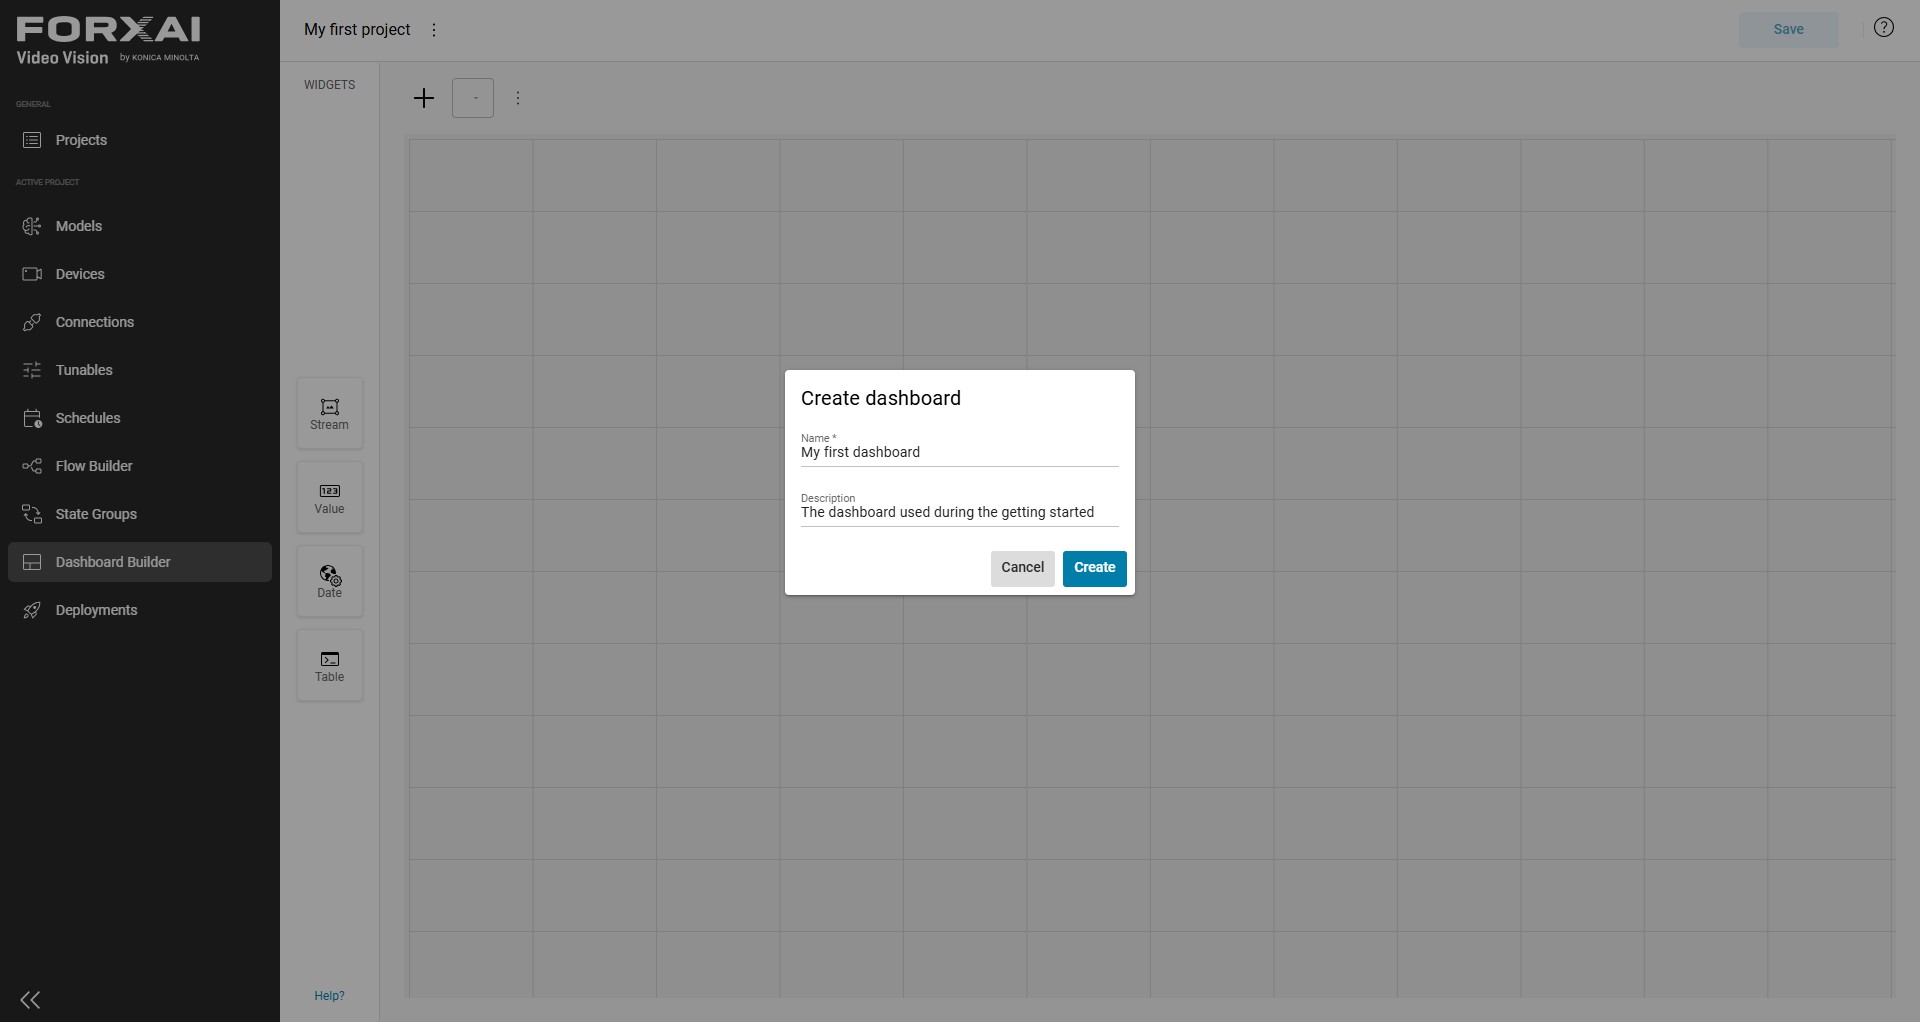Click the Help? link
The image size is (1920, 1022).
point(329,996)
